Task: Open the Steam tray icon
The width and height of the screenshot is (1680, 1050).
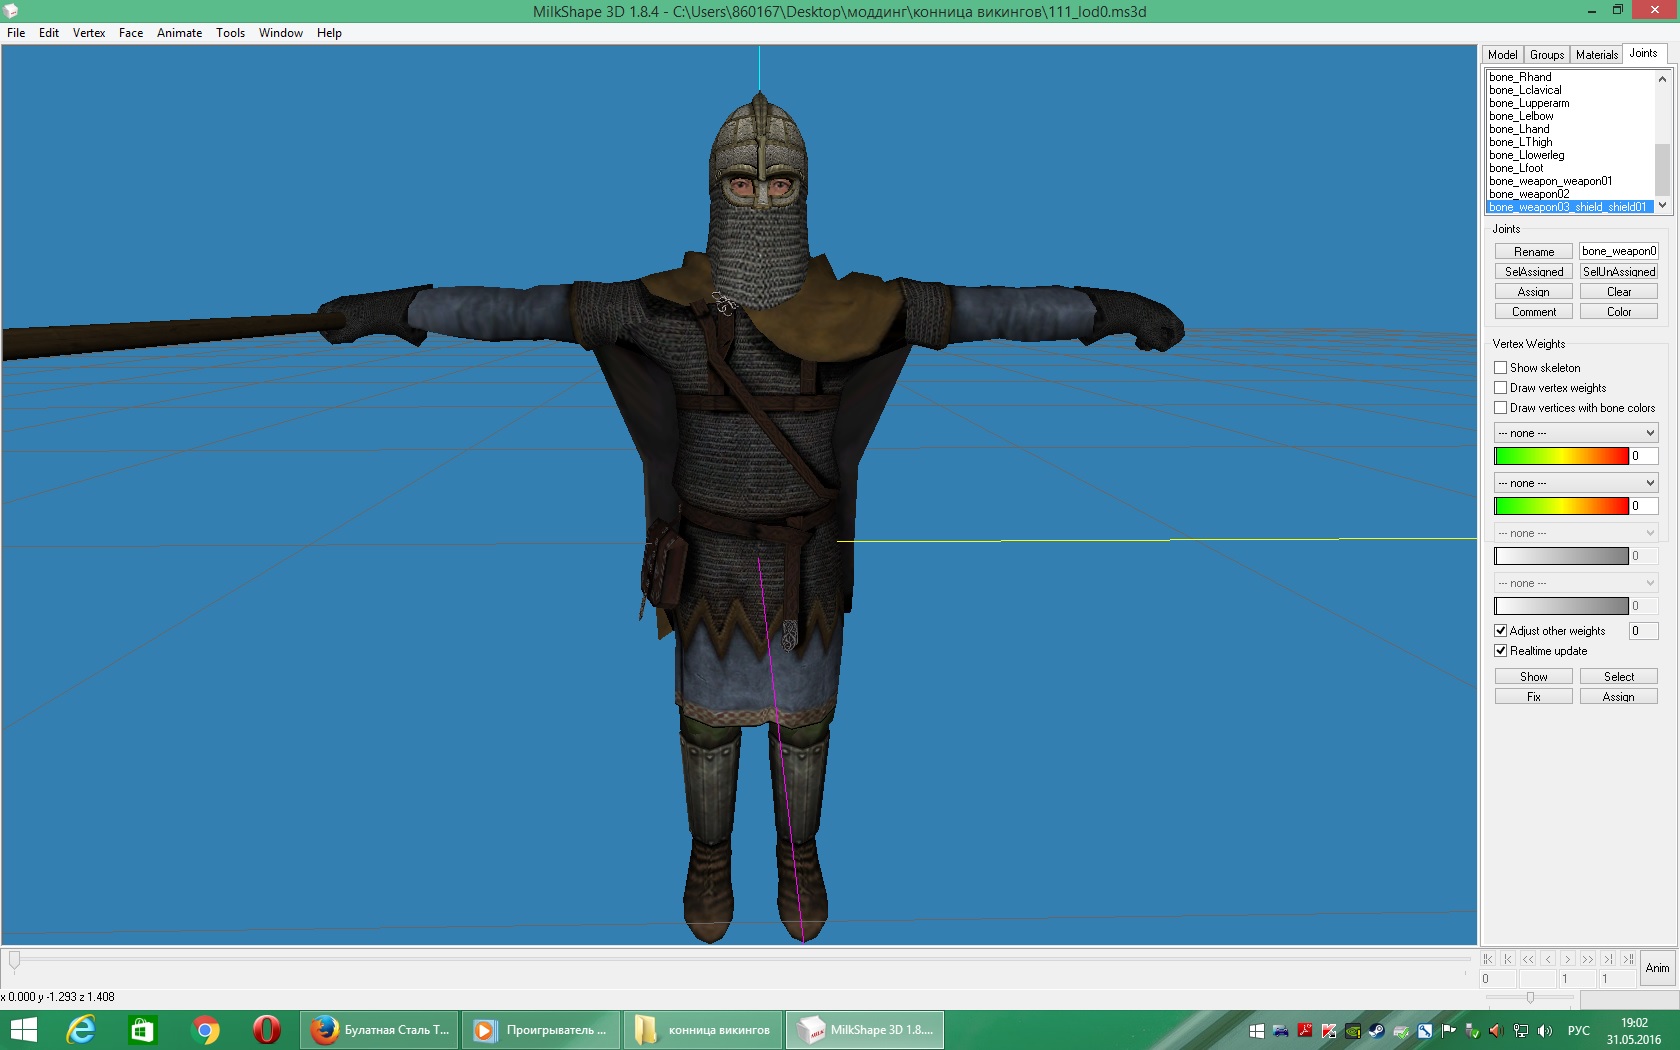Action: [x=1377, y=1031]
